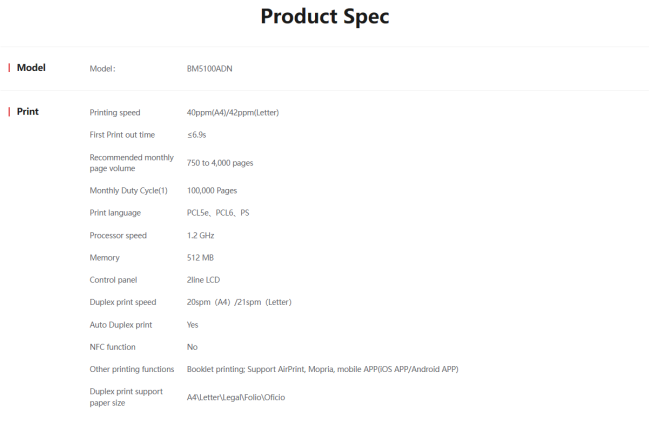Click the NFC function label
This screenshot has height=424, width=650.
pyautogui.click(x=112, y=347)
